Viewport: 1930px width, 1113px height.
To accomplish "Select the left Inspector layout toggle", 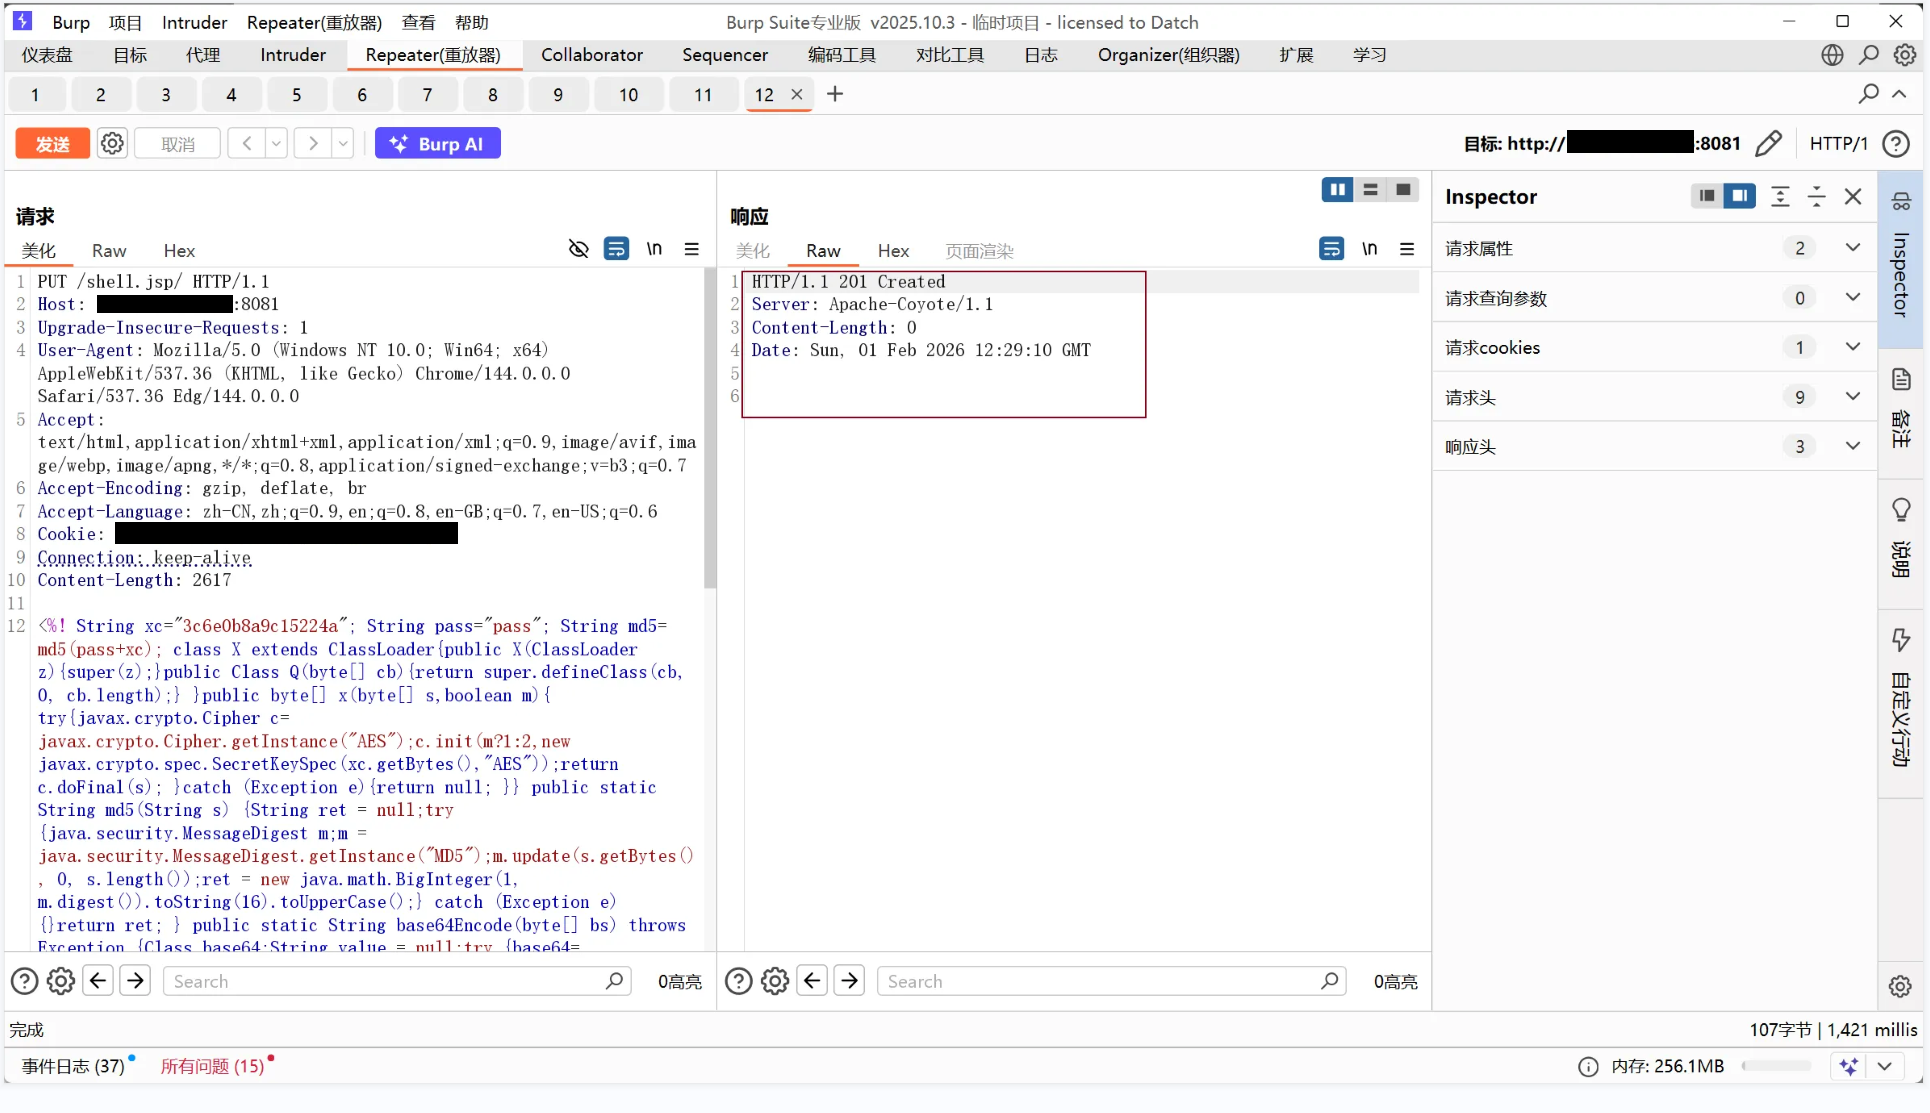I will point(1707,196).
